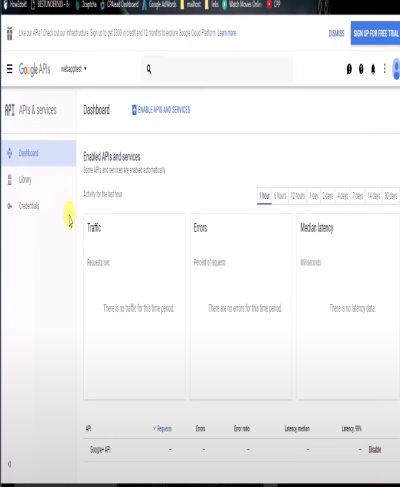Screen dimensions: 400x487
Task: Disable the Google+ API
Action: point(375,449)
